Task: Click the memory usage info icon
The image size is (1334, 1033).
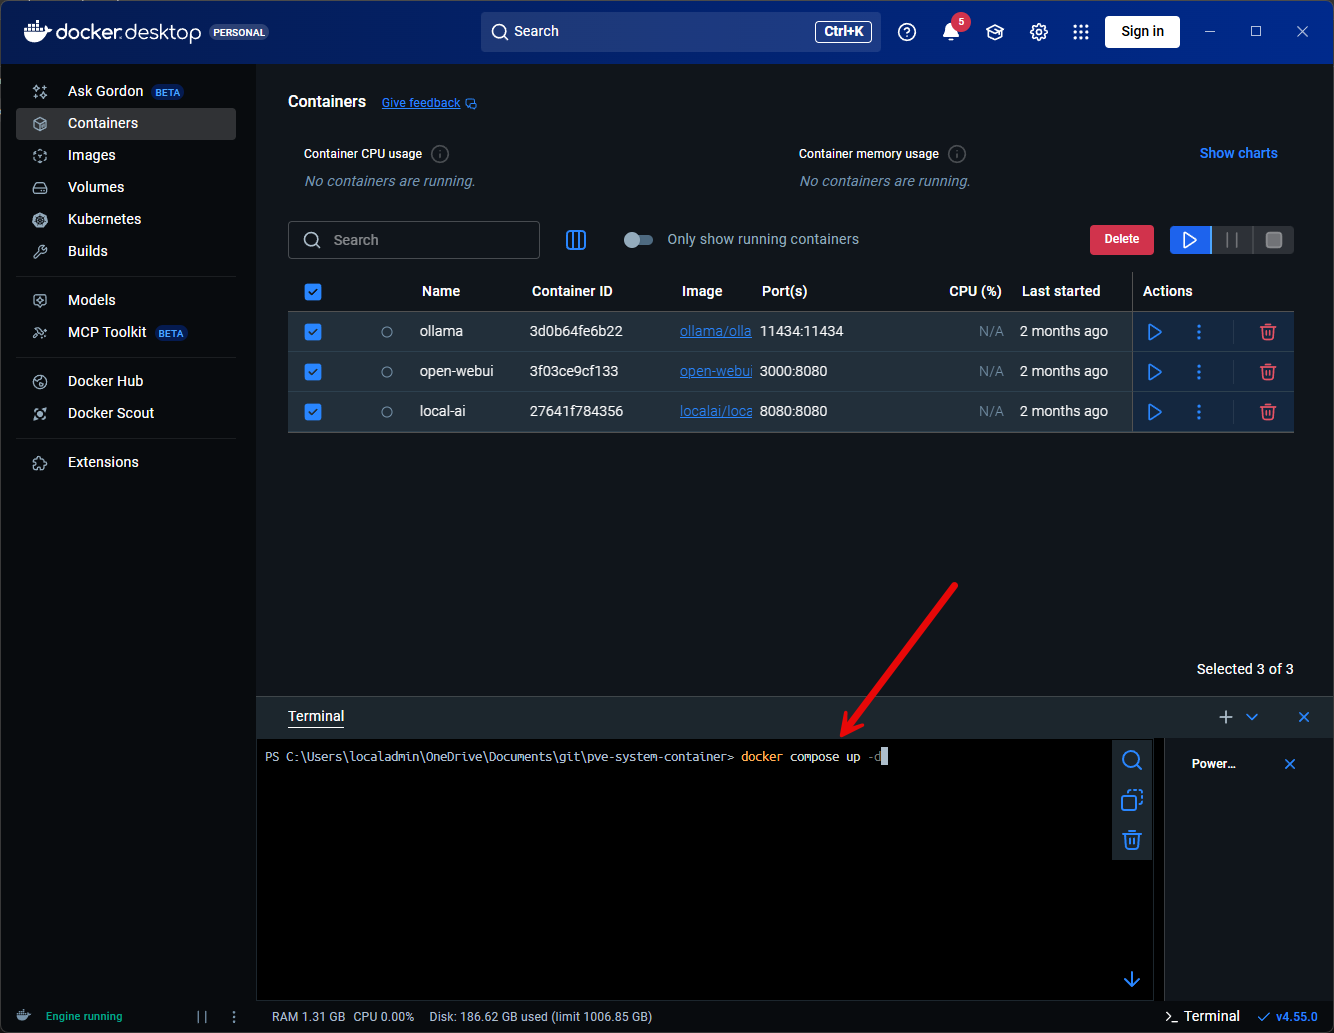Action: [957, 154]
